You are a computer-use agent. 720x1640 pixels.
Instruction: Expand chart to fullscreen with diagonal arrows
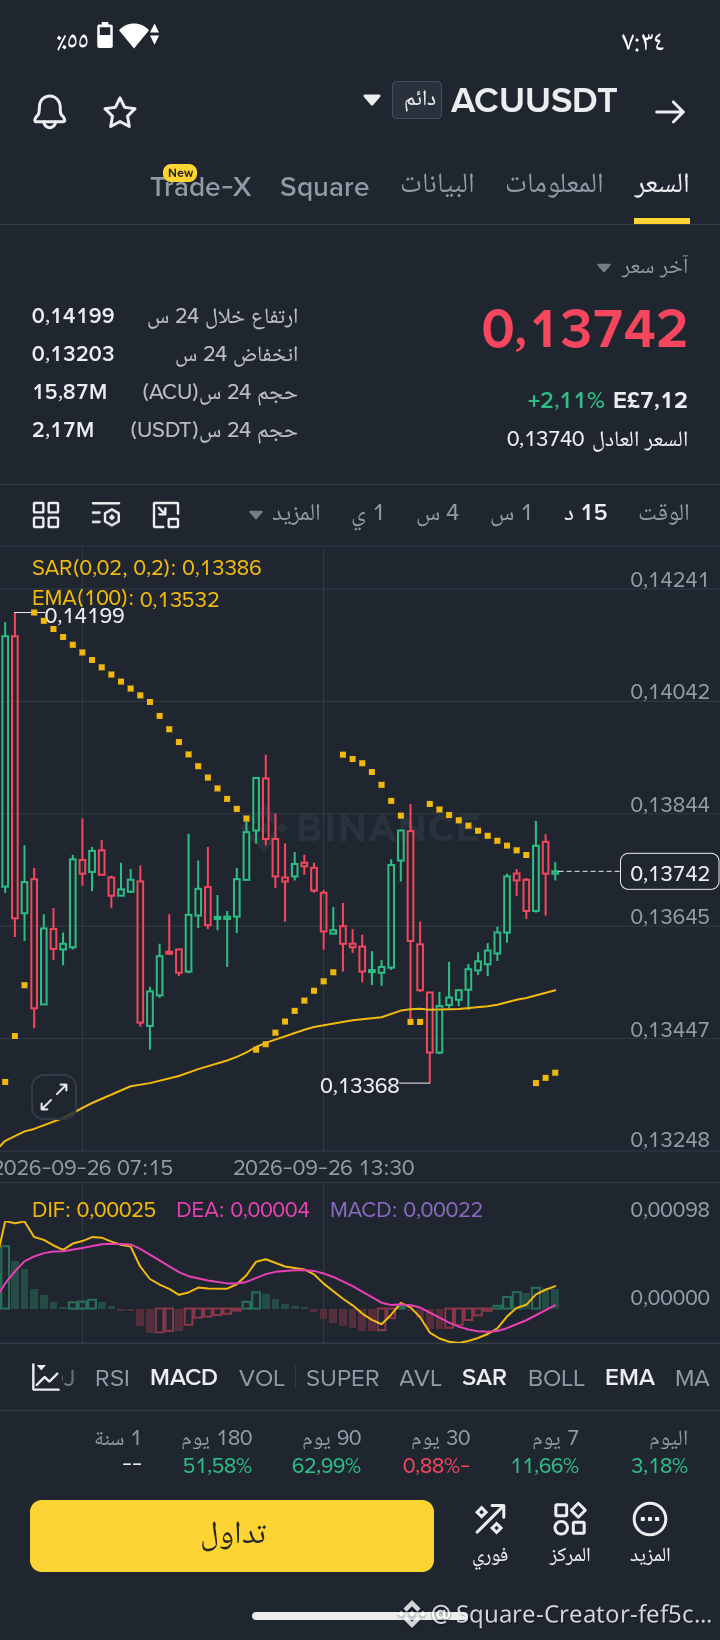(54, 1097)
